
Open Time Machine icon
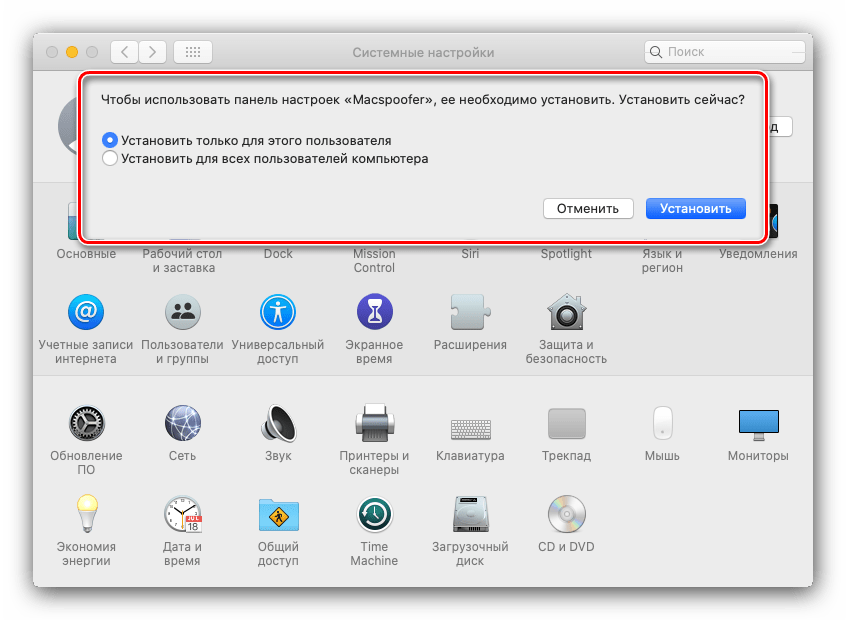pos(374,515)
